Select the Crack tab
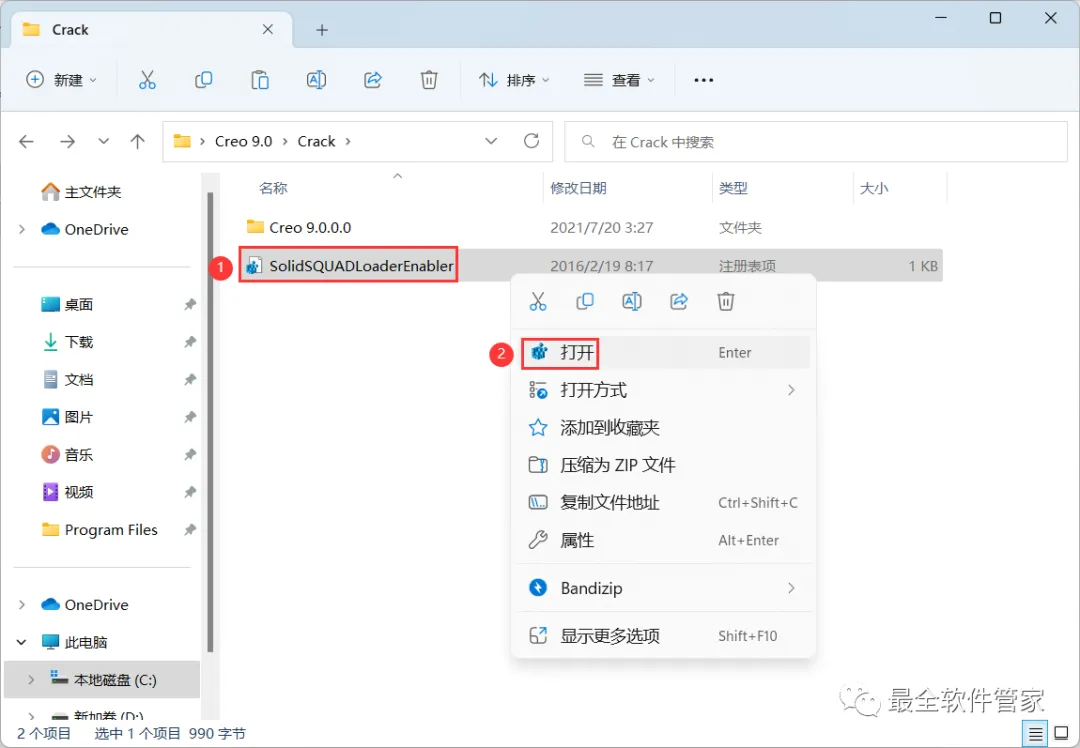This screenshot has height=748, width=1080. coord(152,30)
